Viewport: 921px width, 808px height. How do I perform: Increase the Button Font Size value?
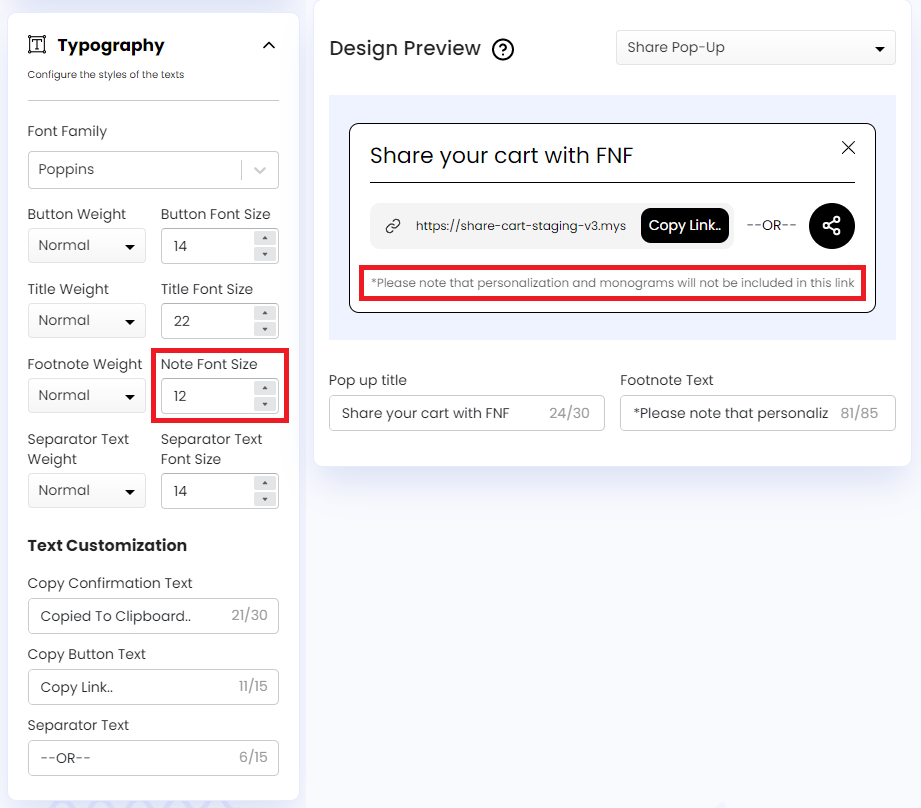click(x=265, y=238)
